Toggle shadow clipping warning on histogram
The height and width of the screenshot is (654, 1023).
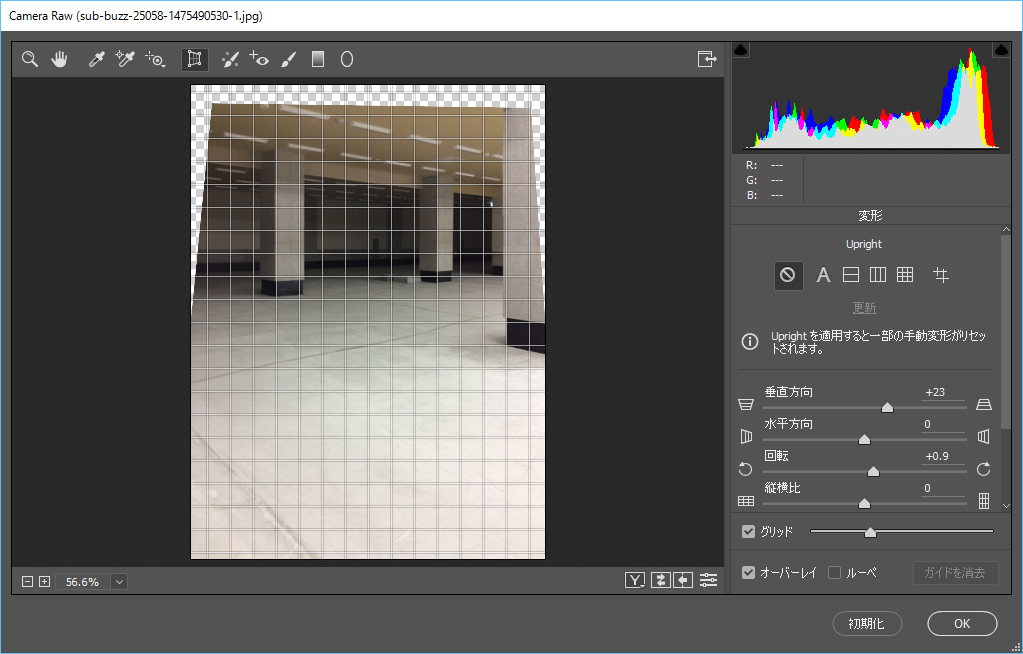[741, 50]
